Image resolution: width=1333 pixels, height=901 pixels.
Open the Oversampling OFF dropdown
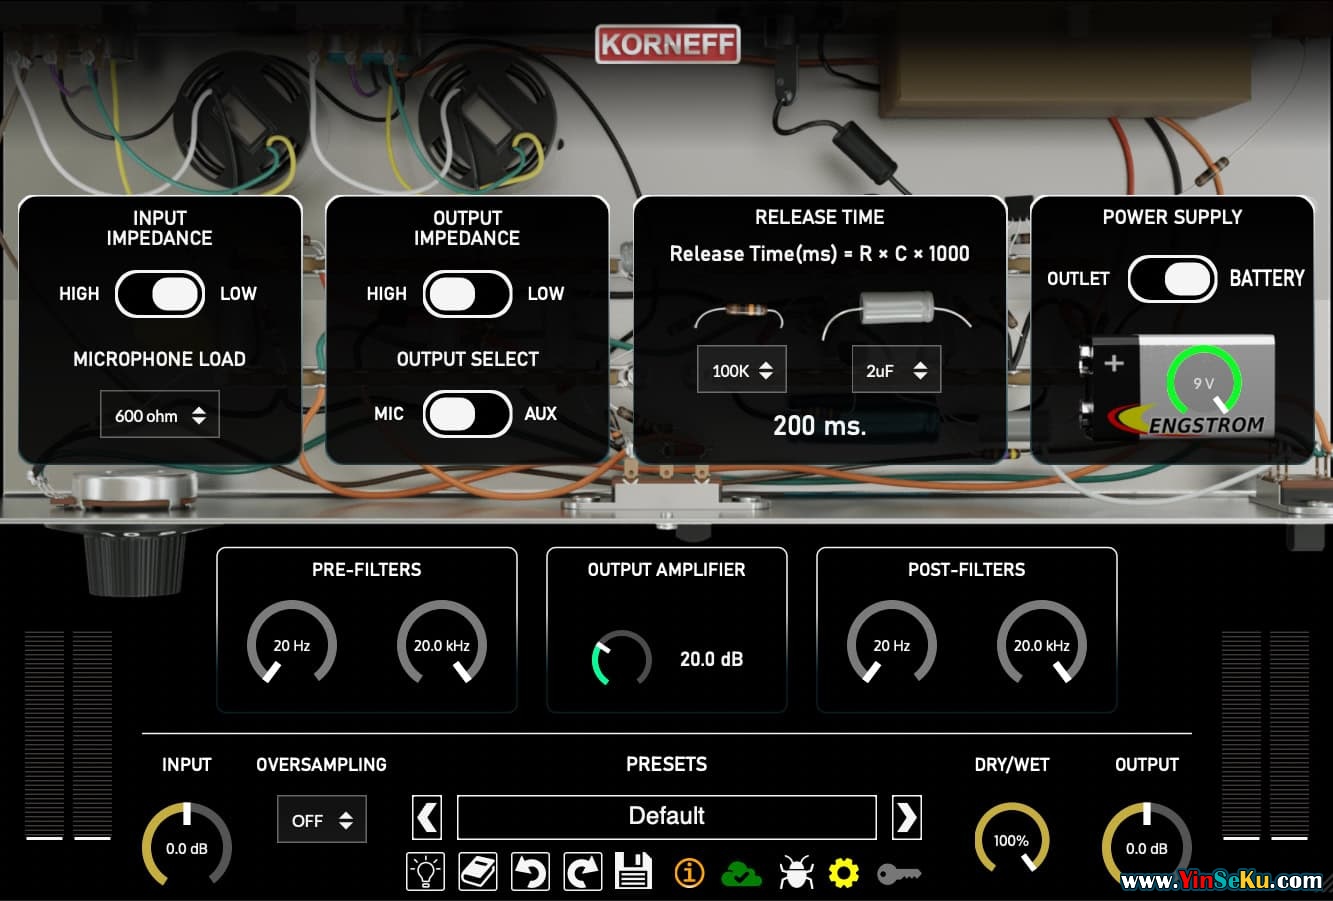pyautogui.click(x=322, y=820)
